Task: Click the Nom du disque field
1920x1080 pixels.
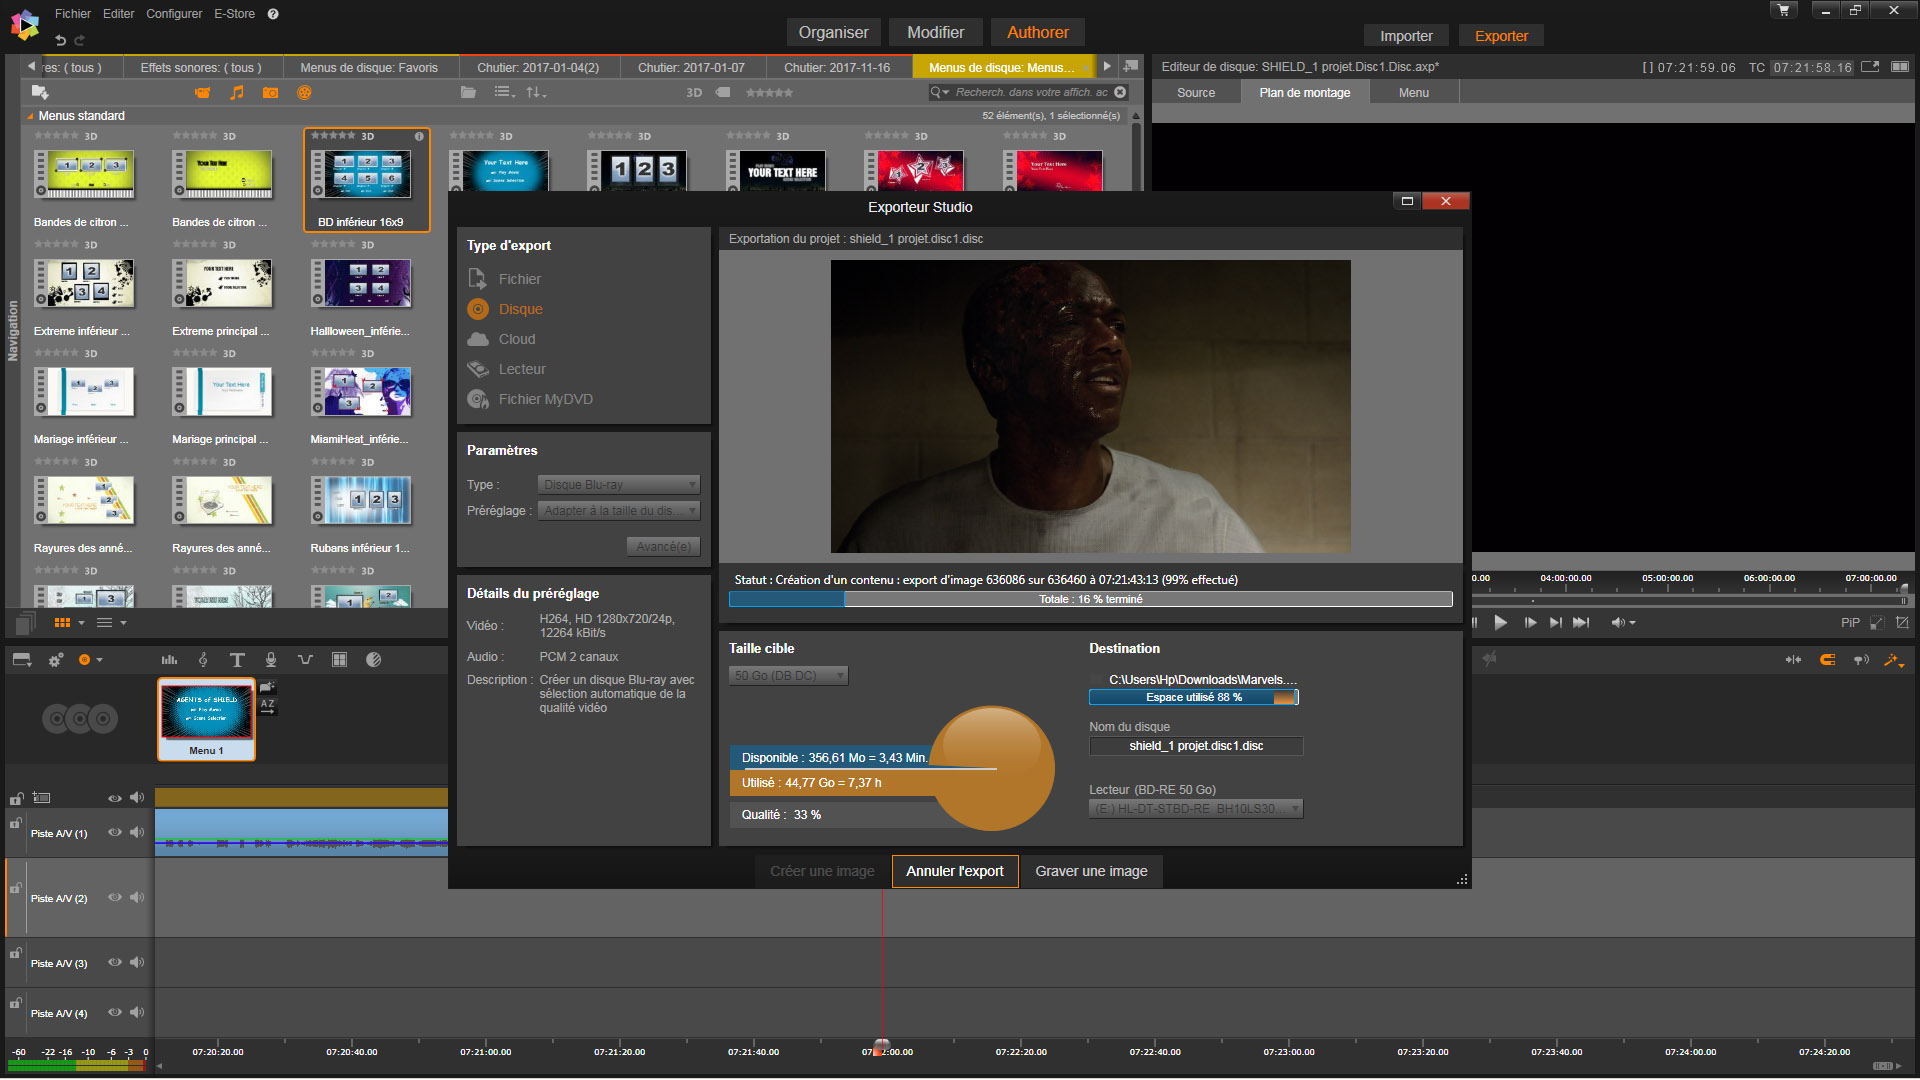Action: (x=1196, y=746)
